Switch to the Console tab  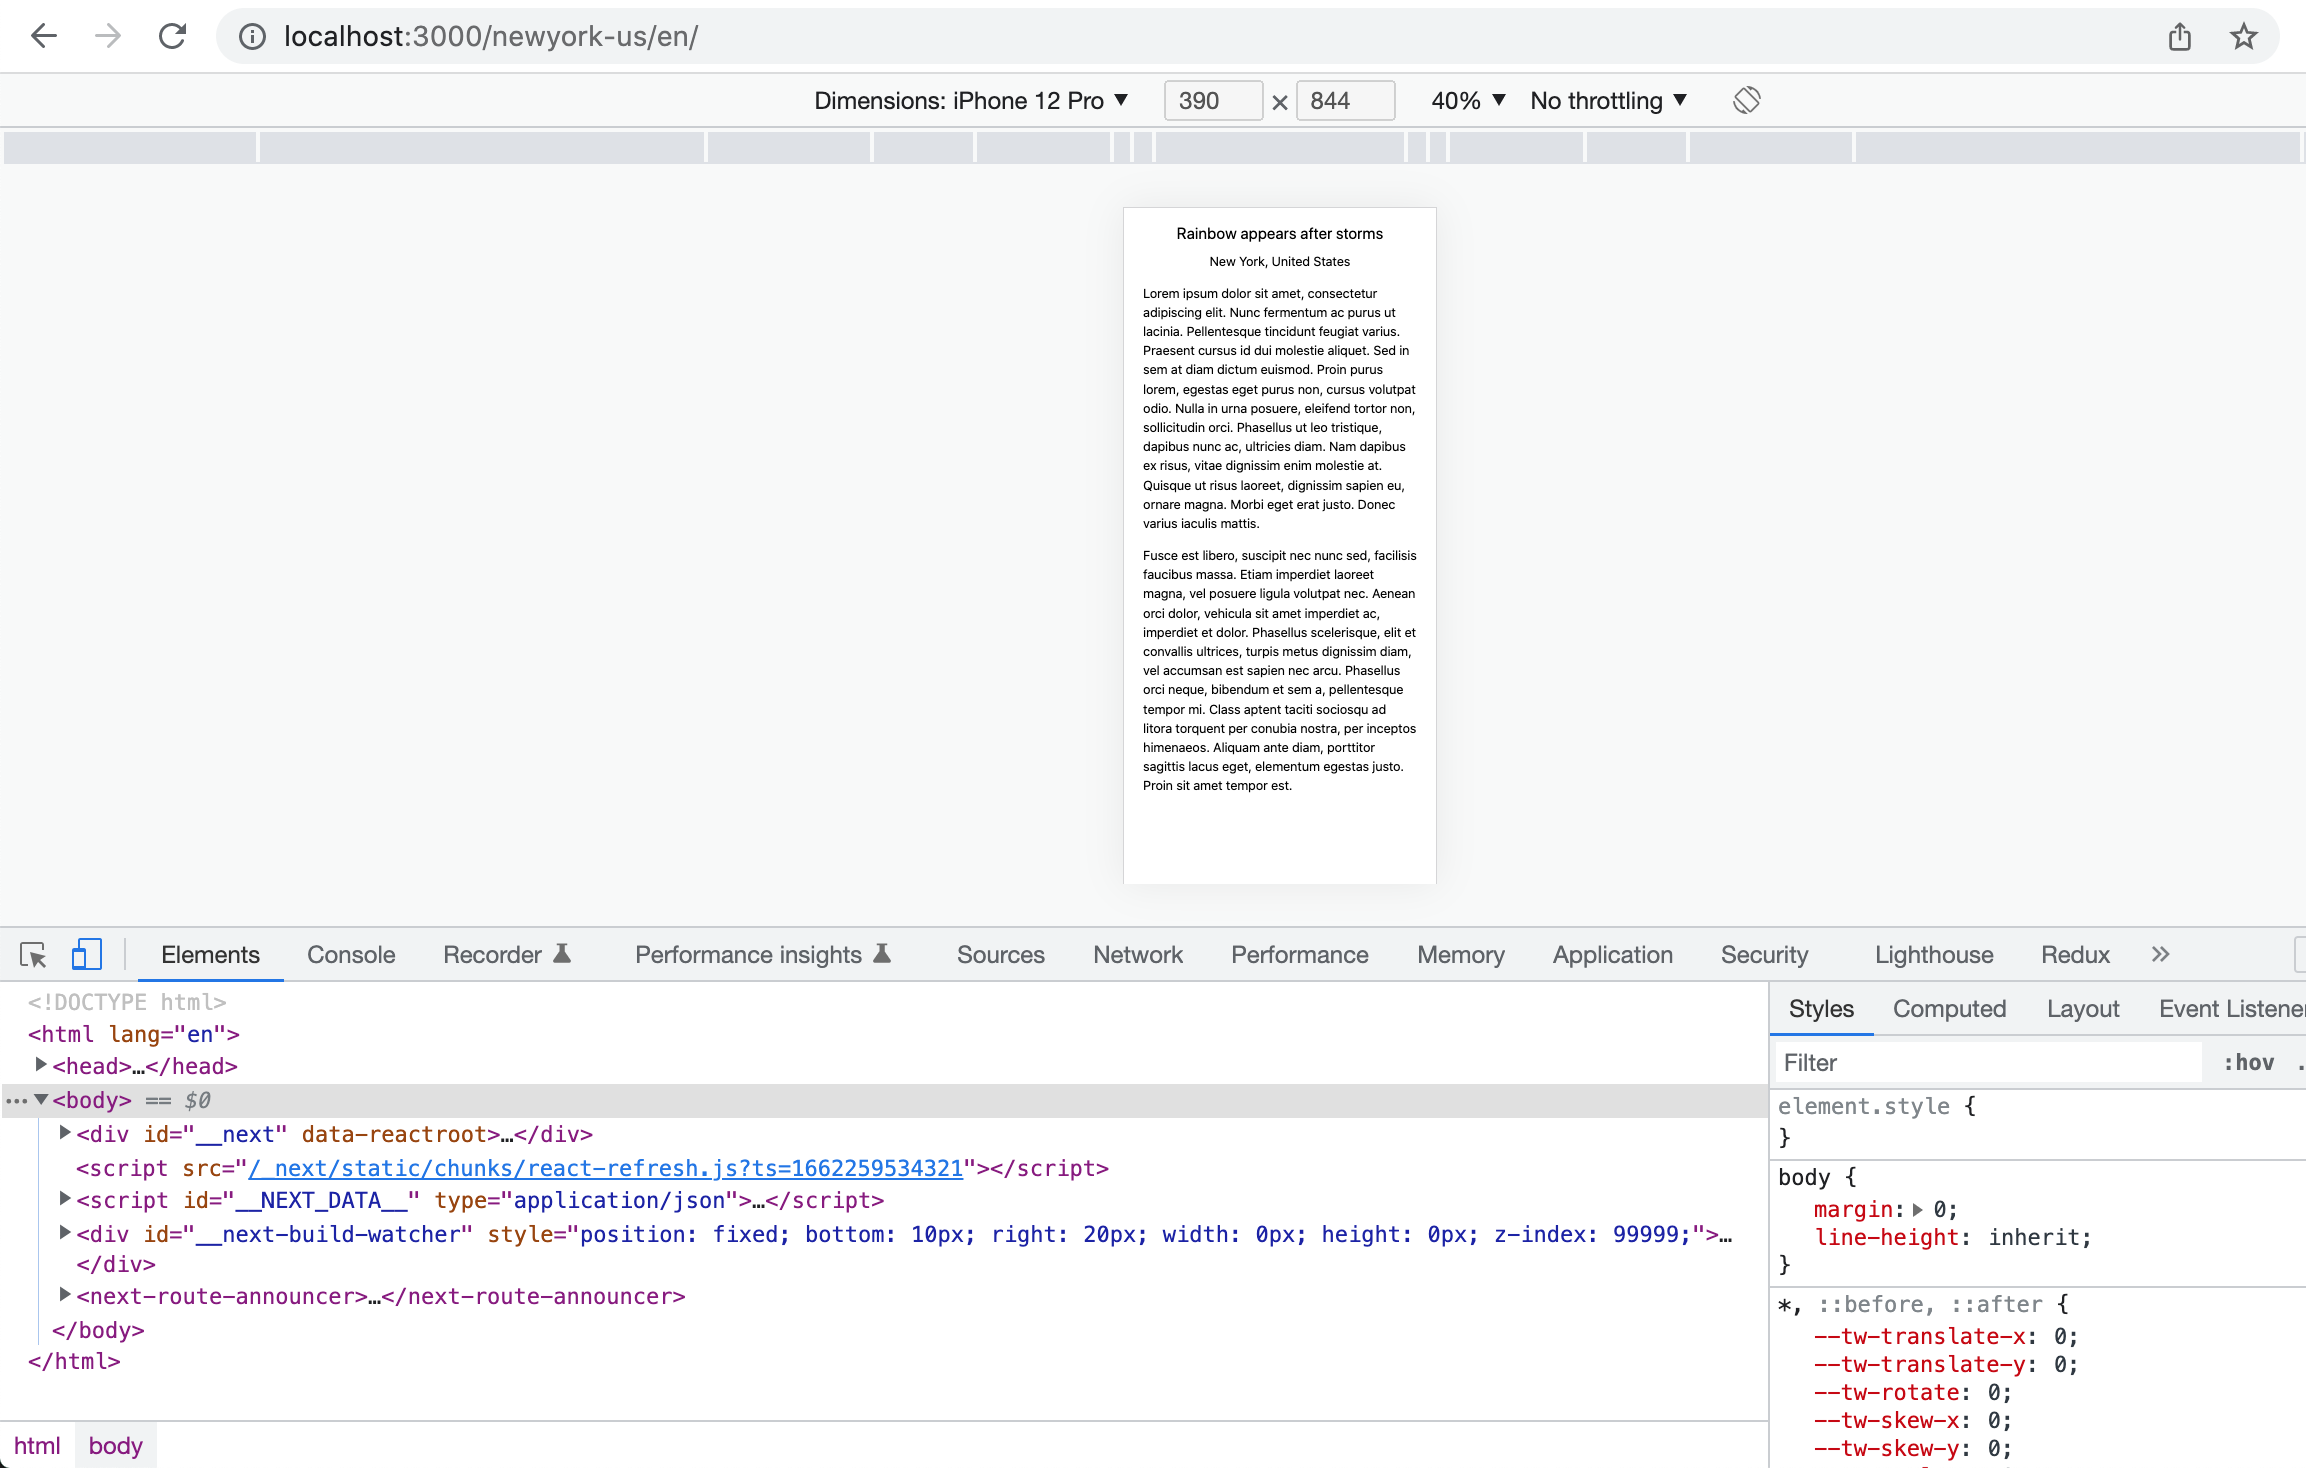point(351,955)
